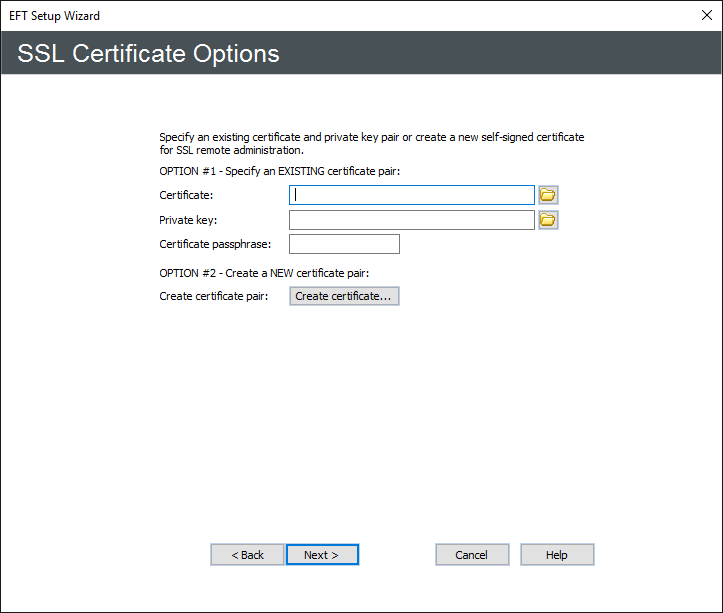Browse for the Certificate file via folder icon
723x613 pixels.
pos(547,195)
